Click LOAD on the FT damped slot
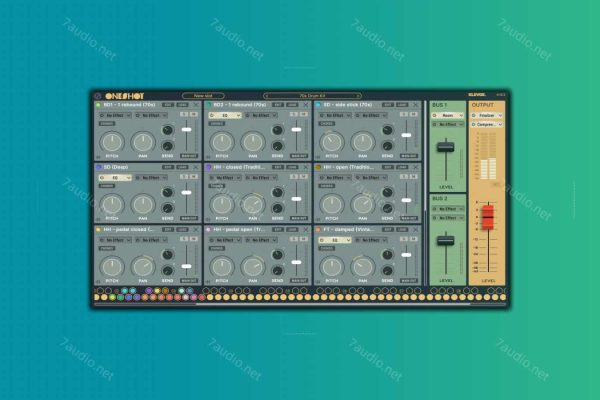This screenshot has height=400, width=600. [x=402, y=230]
